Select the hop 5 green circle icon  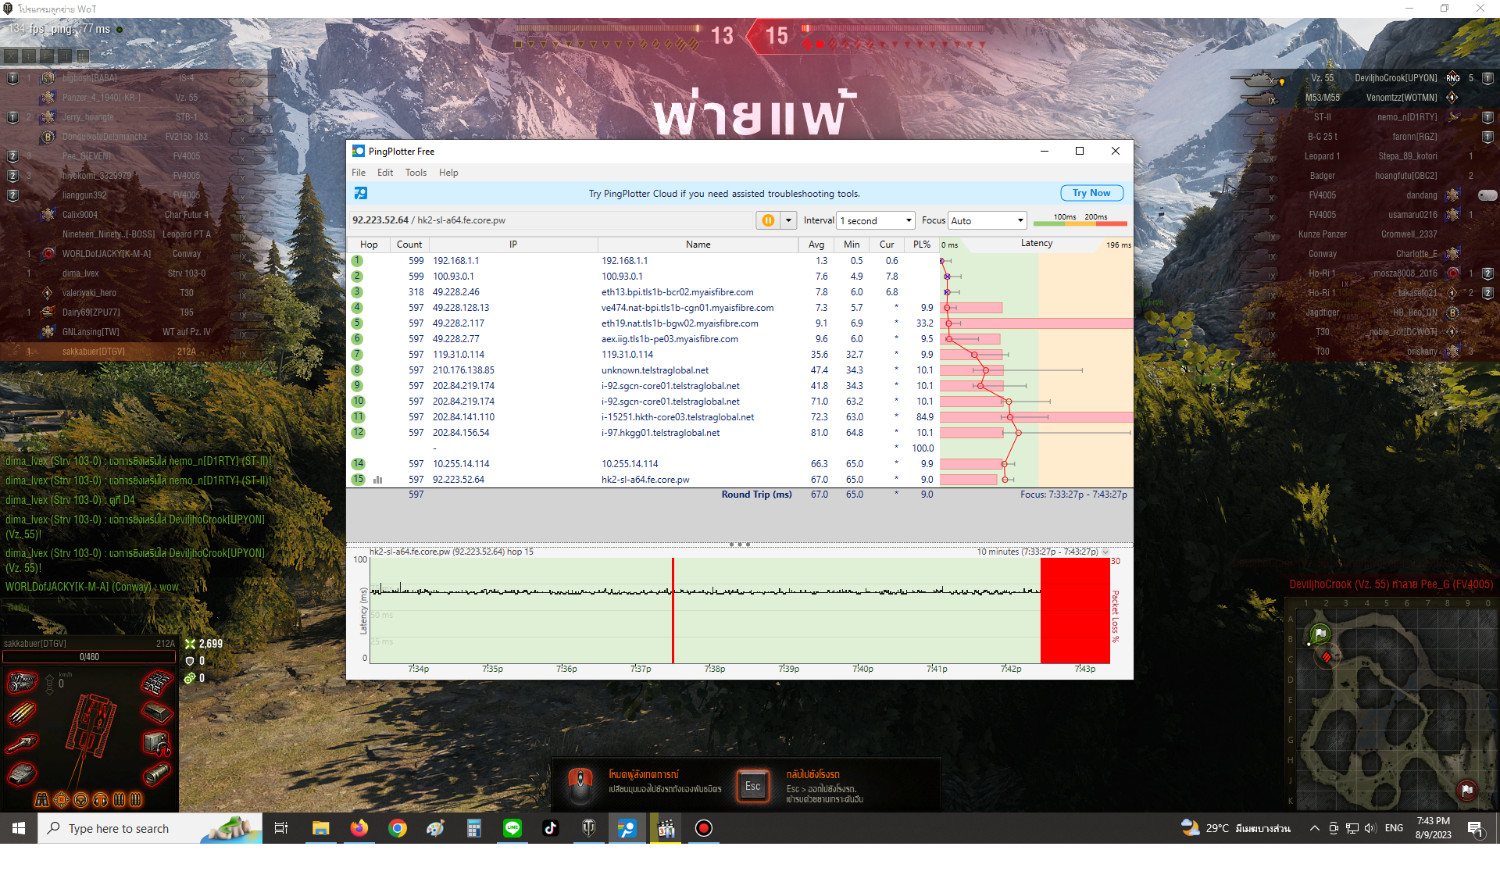pos(357,323)
